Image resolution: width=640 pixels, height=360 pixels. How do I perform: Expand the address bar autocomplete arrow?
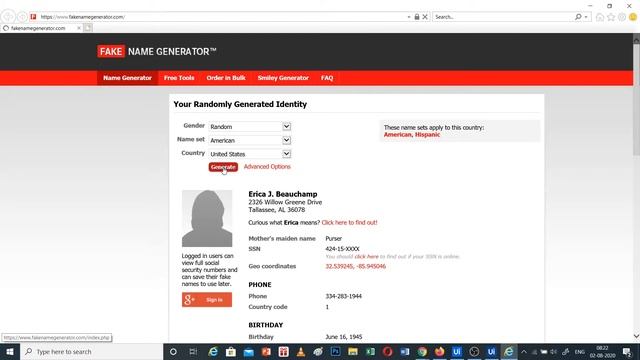click(409, 17)
